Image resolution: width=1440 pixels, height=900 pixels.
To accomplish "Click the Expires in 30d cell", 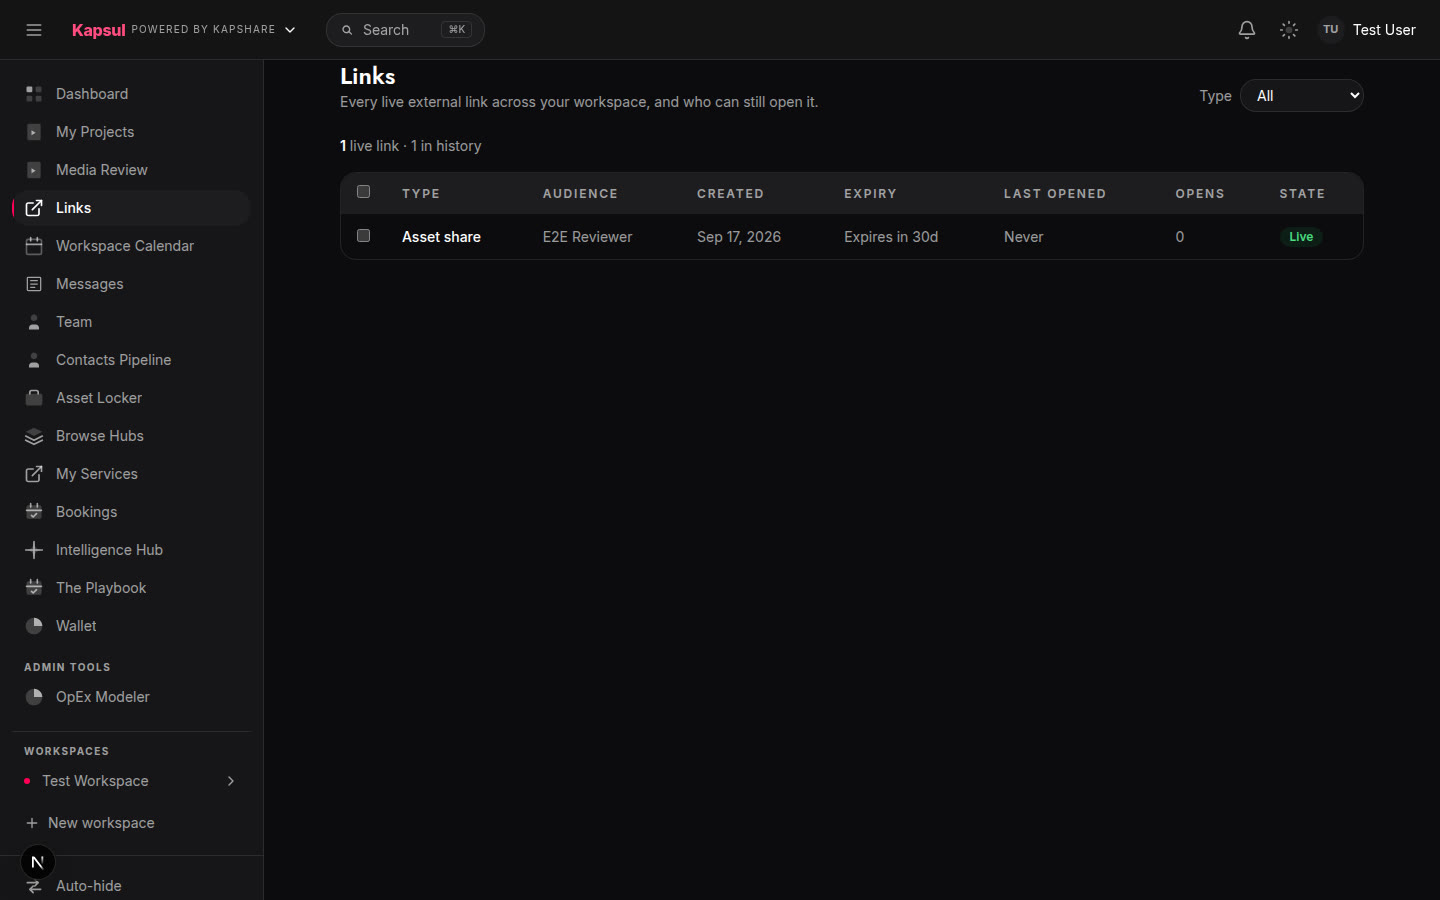I will click(891, 237).
